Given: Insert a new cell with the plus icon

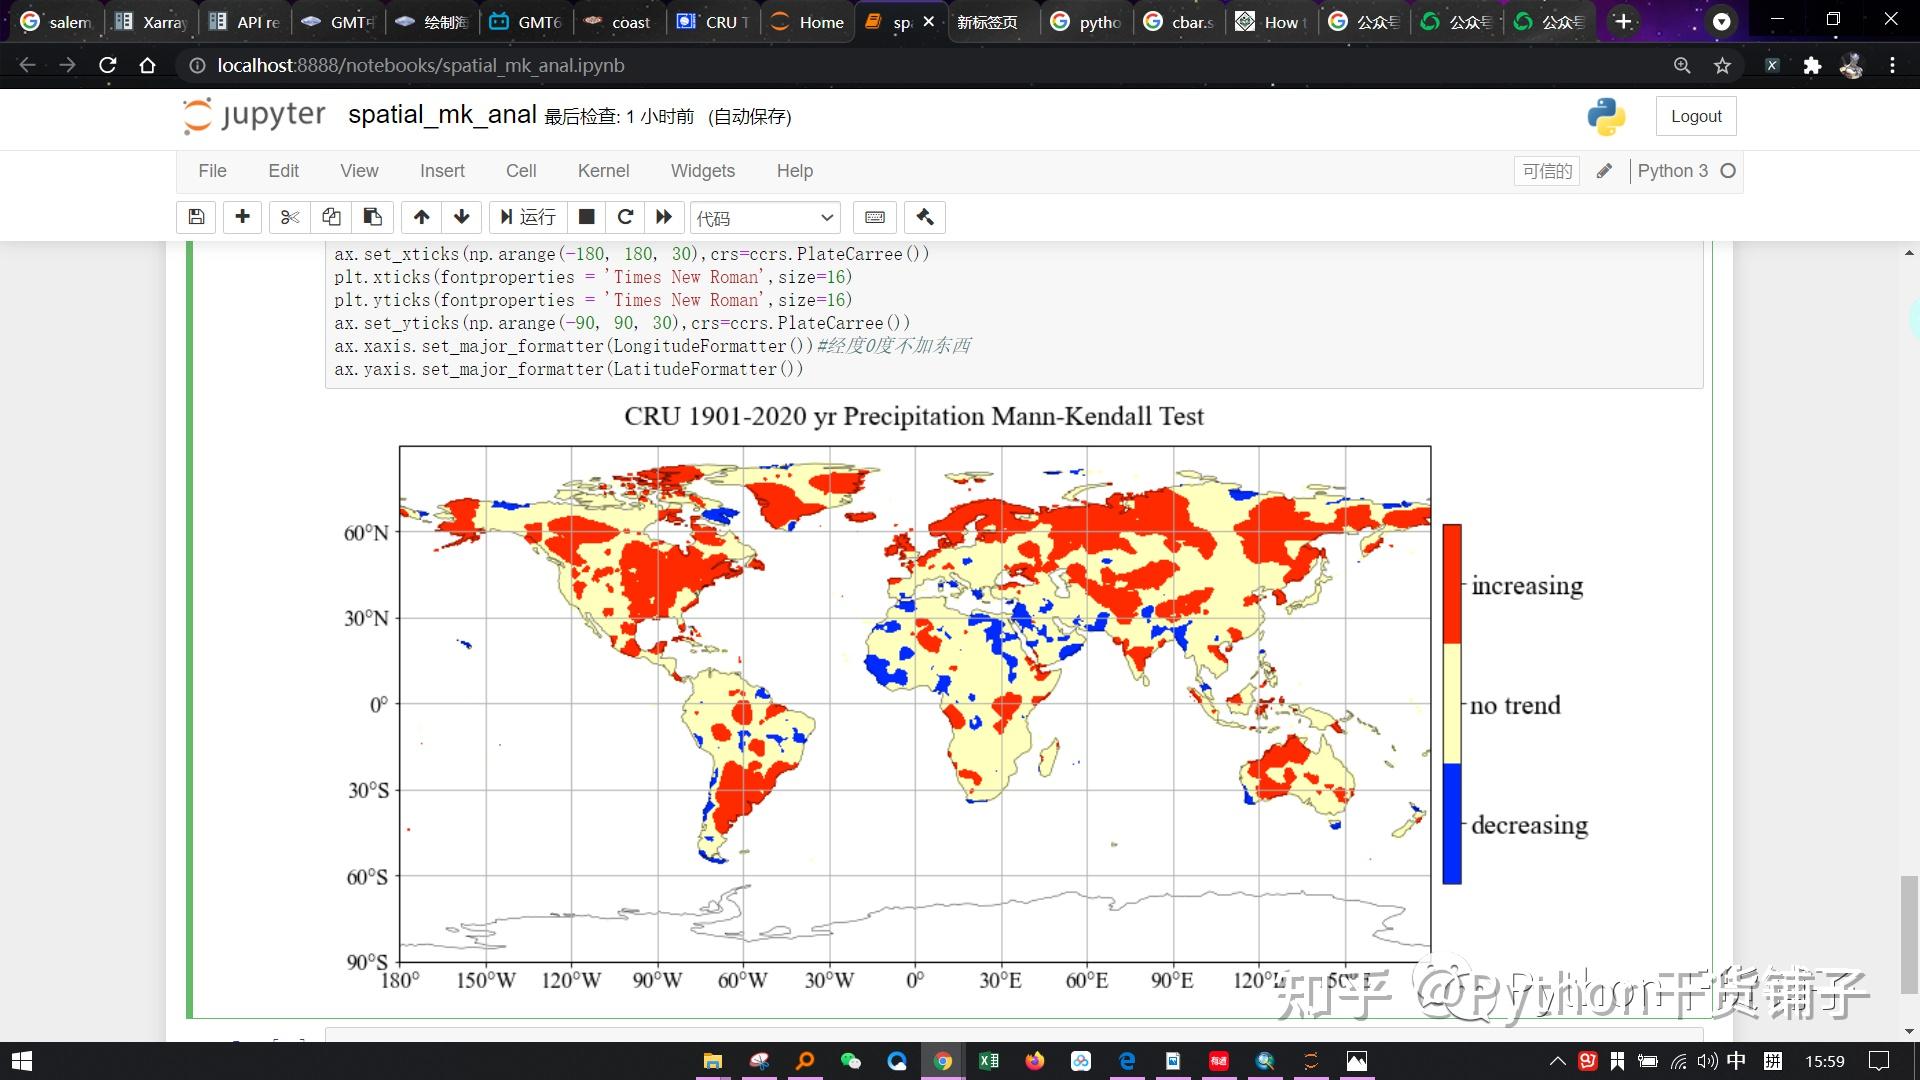Looking at the screenshot, I should coord(242,217).
